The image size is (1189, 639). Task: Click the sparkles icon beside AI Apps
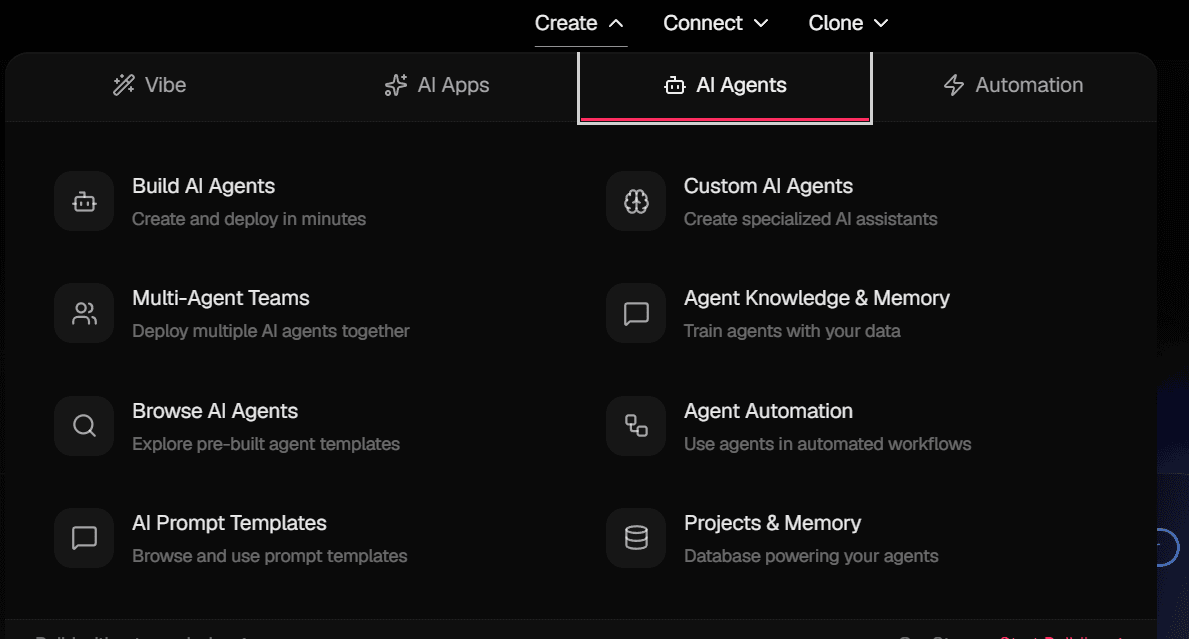[x=397, y=85]
